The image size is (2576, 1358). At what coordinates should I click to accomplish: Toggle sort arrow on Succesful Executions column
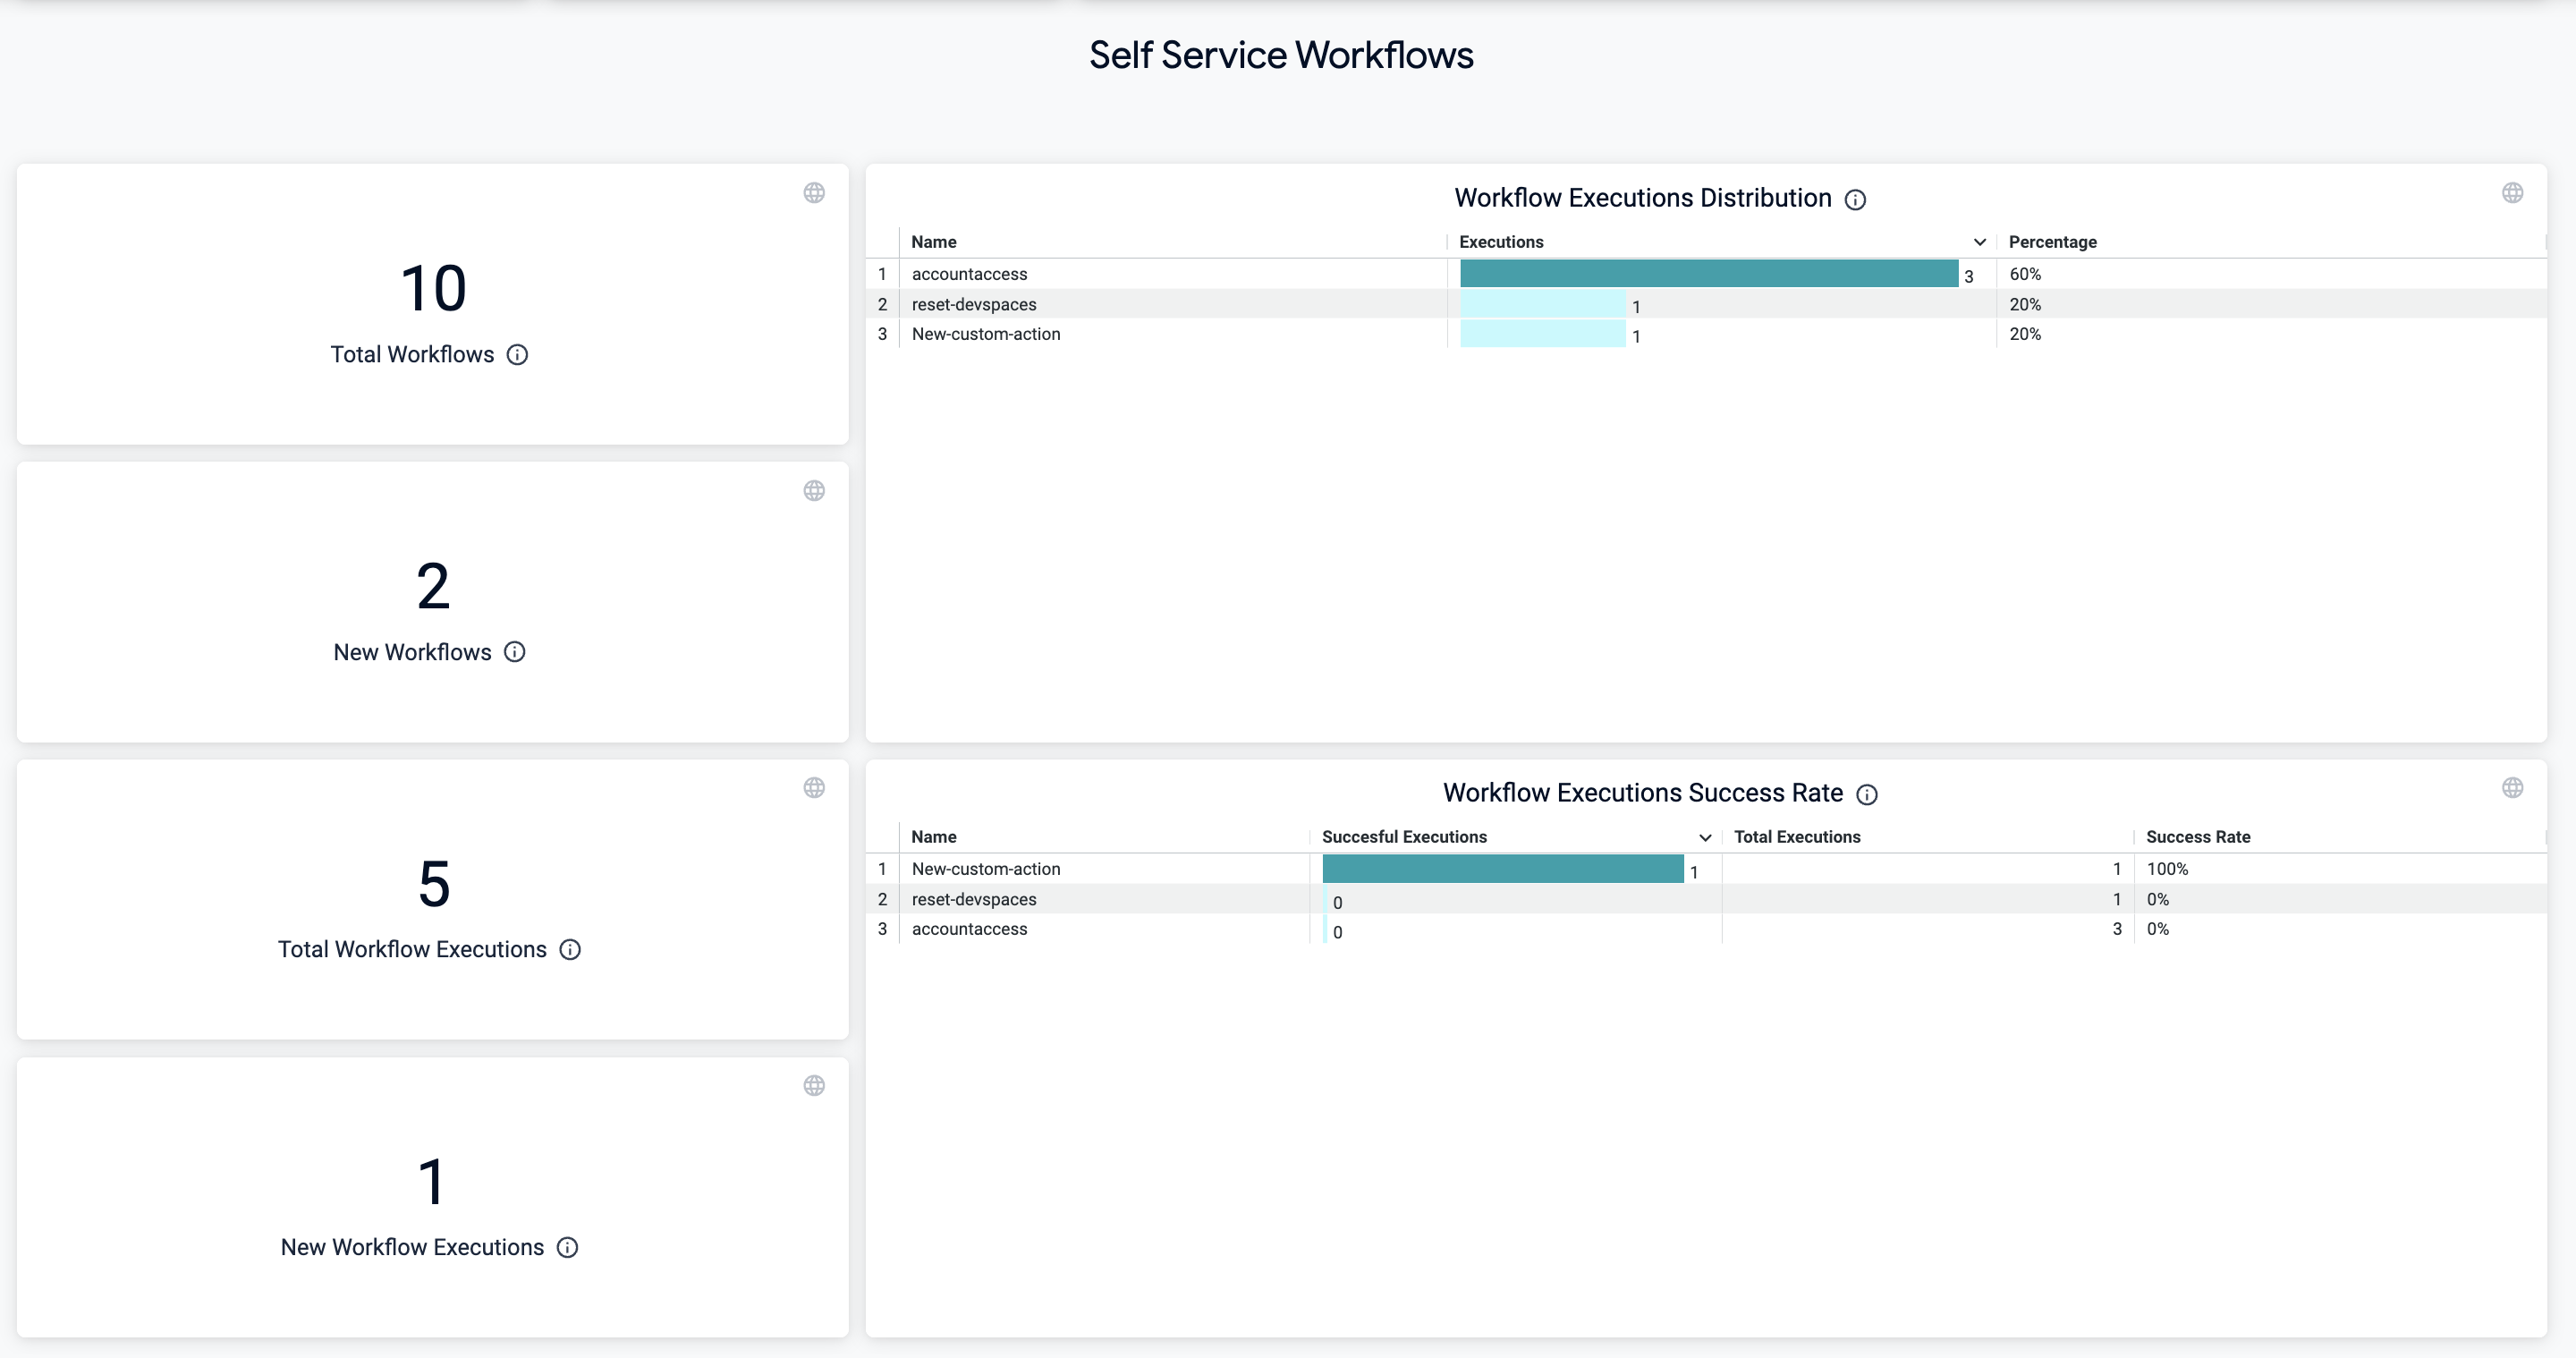tap(1705, 838)
